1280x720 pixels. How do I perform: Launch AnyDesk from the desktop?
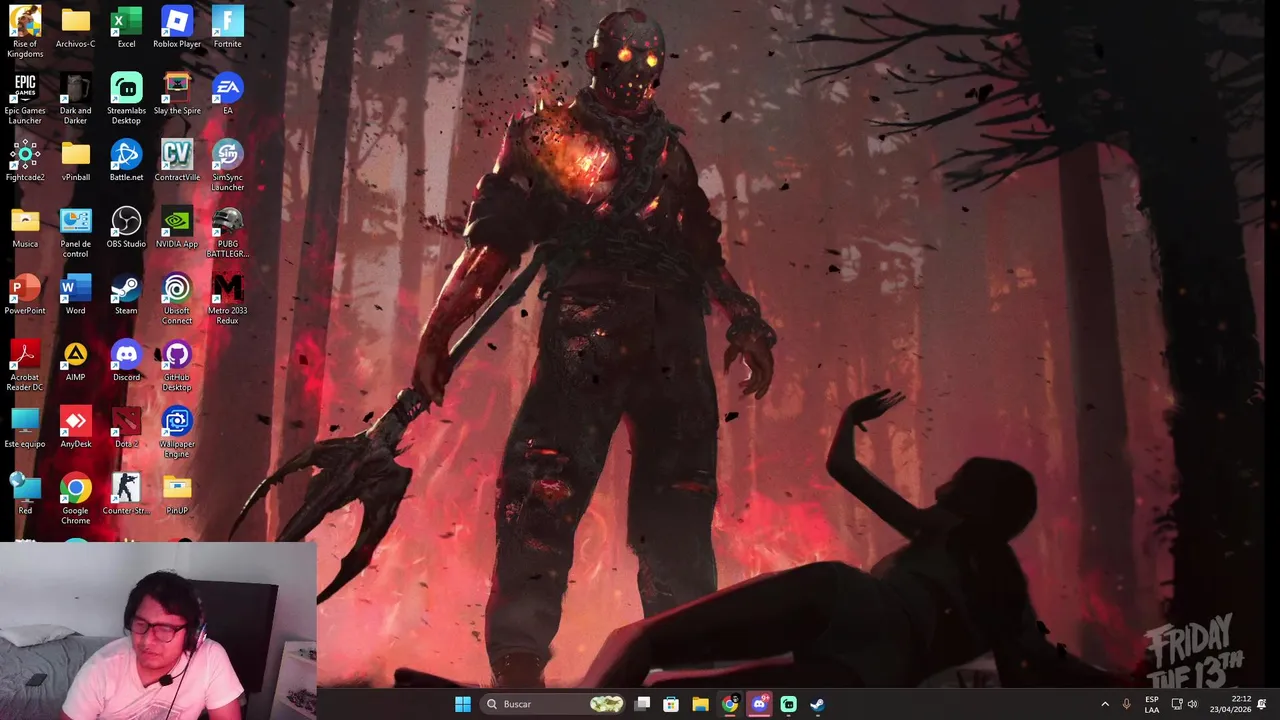coord(75,427)
